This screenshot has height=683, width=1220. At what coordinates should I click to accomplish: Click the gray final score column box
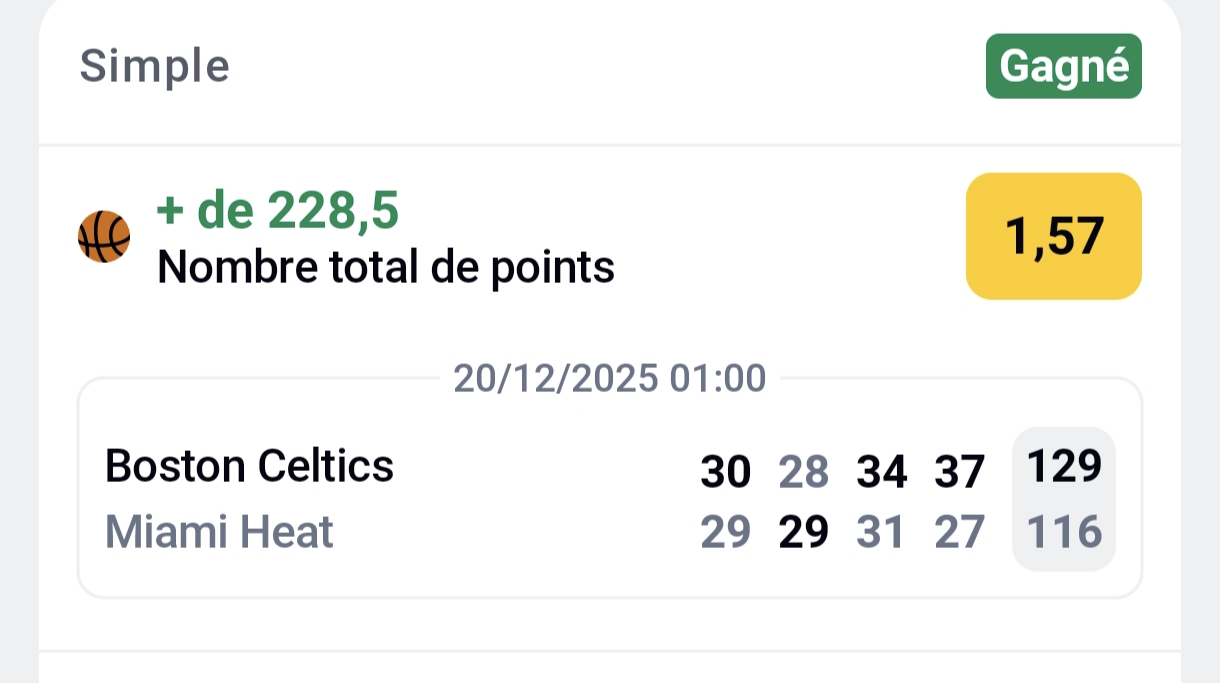point(1064,499)
